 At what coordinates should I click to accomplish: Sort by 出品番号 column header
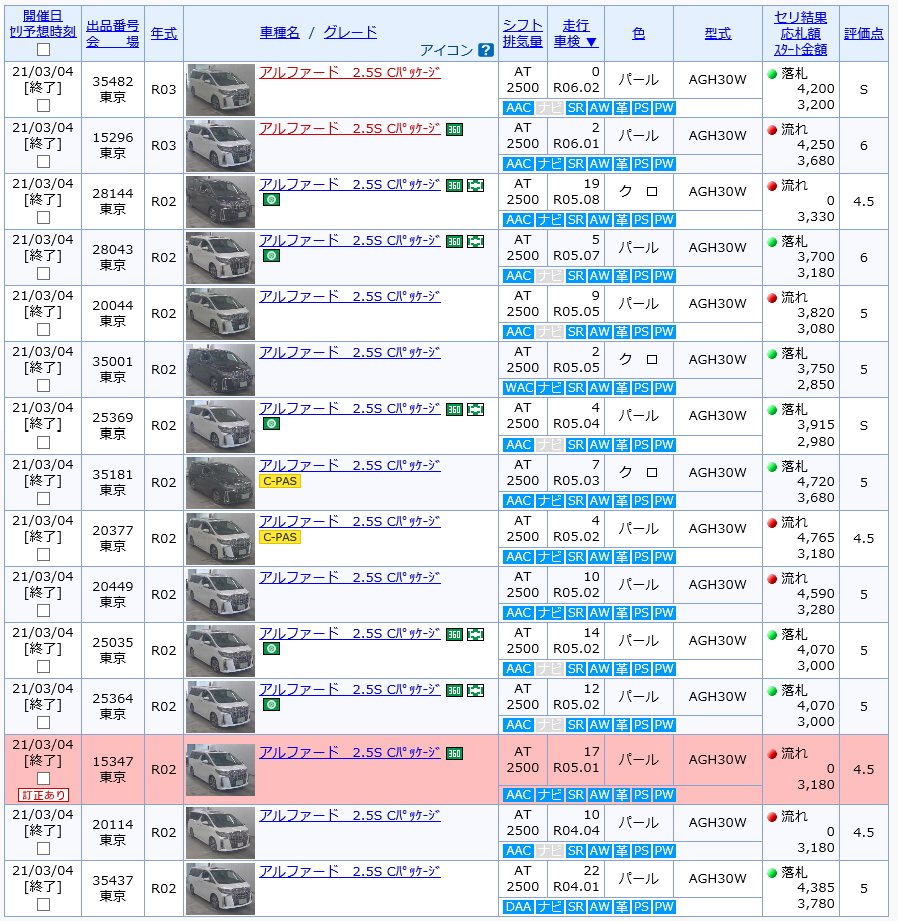point(113,26)
